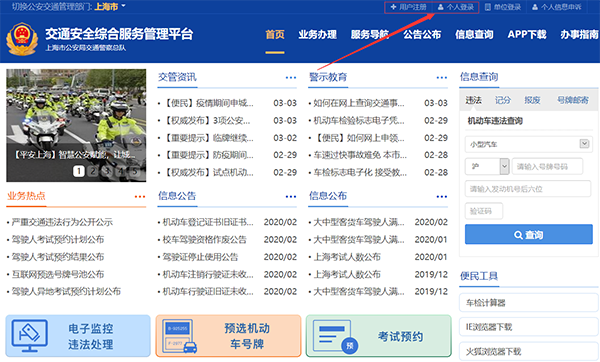Open 校车驾驶资格作废公告 announcement
The image size is (600, 362).
point(204,240)
